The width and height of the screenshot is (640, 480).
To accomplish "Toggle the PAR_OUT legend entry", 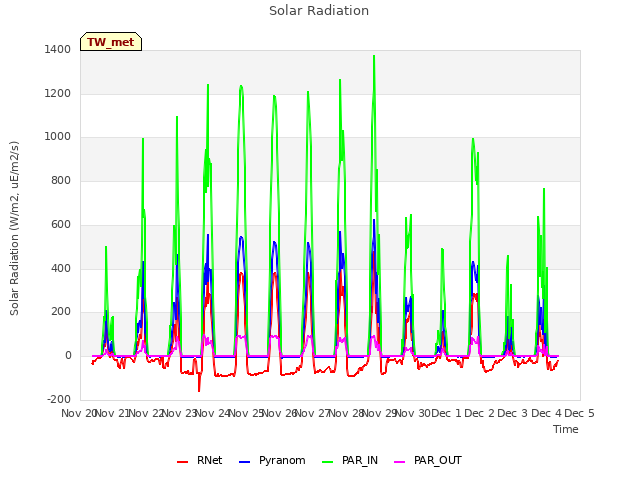I will click(427, 460).
